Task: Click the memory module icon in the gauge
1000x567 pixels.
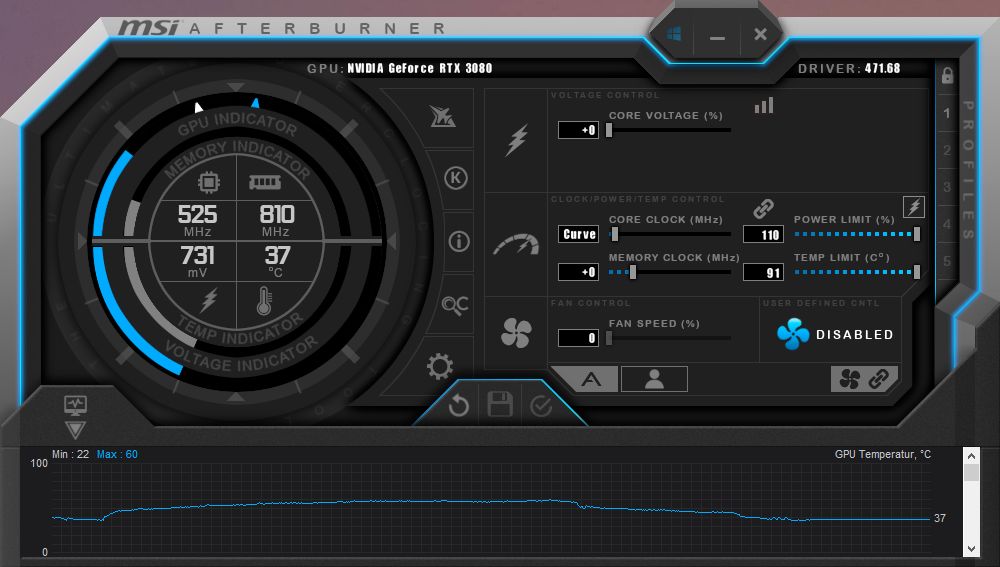Action: [x=265, y=183]
